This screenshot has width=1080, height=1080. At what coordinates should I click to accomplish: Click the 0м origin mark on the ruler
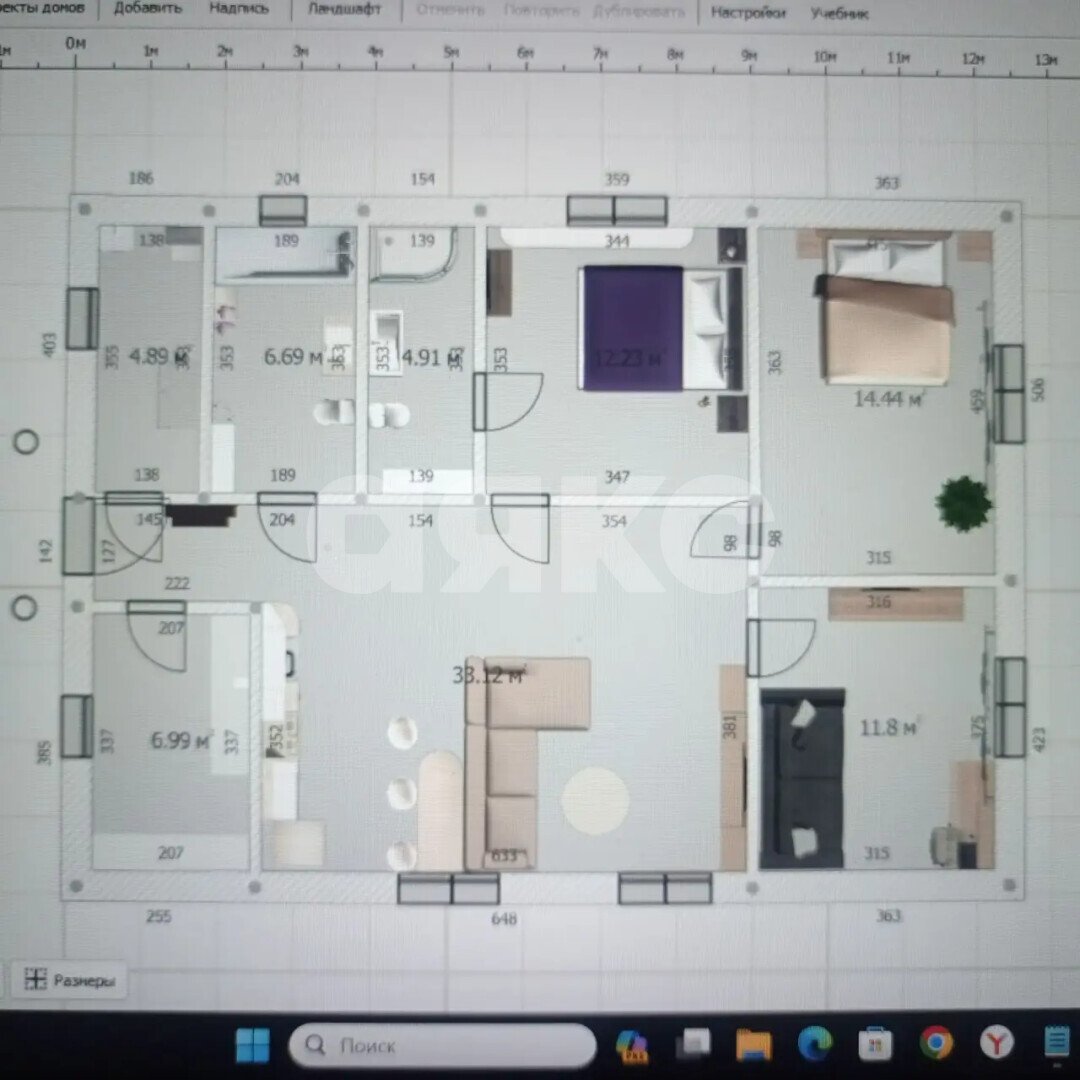(x=75, y=43)
